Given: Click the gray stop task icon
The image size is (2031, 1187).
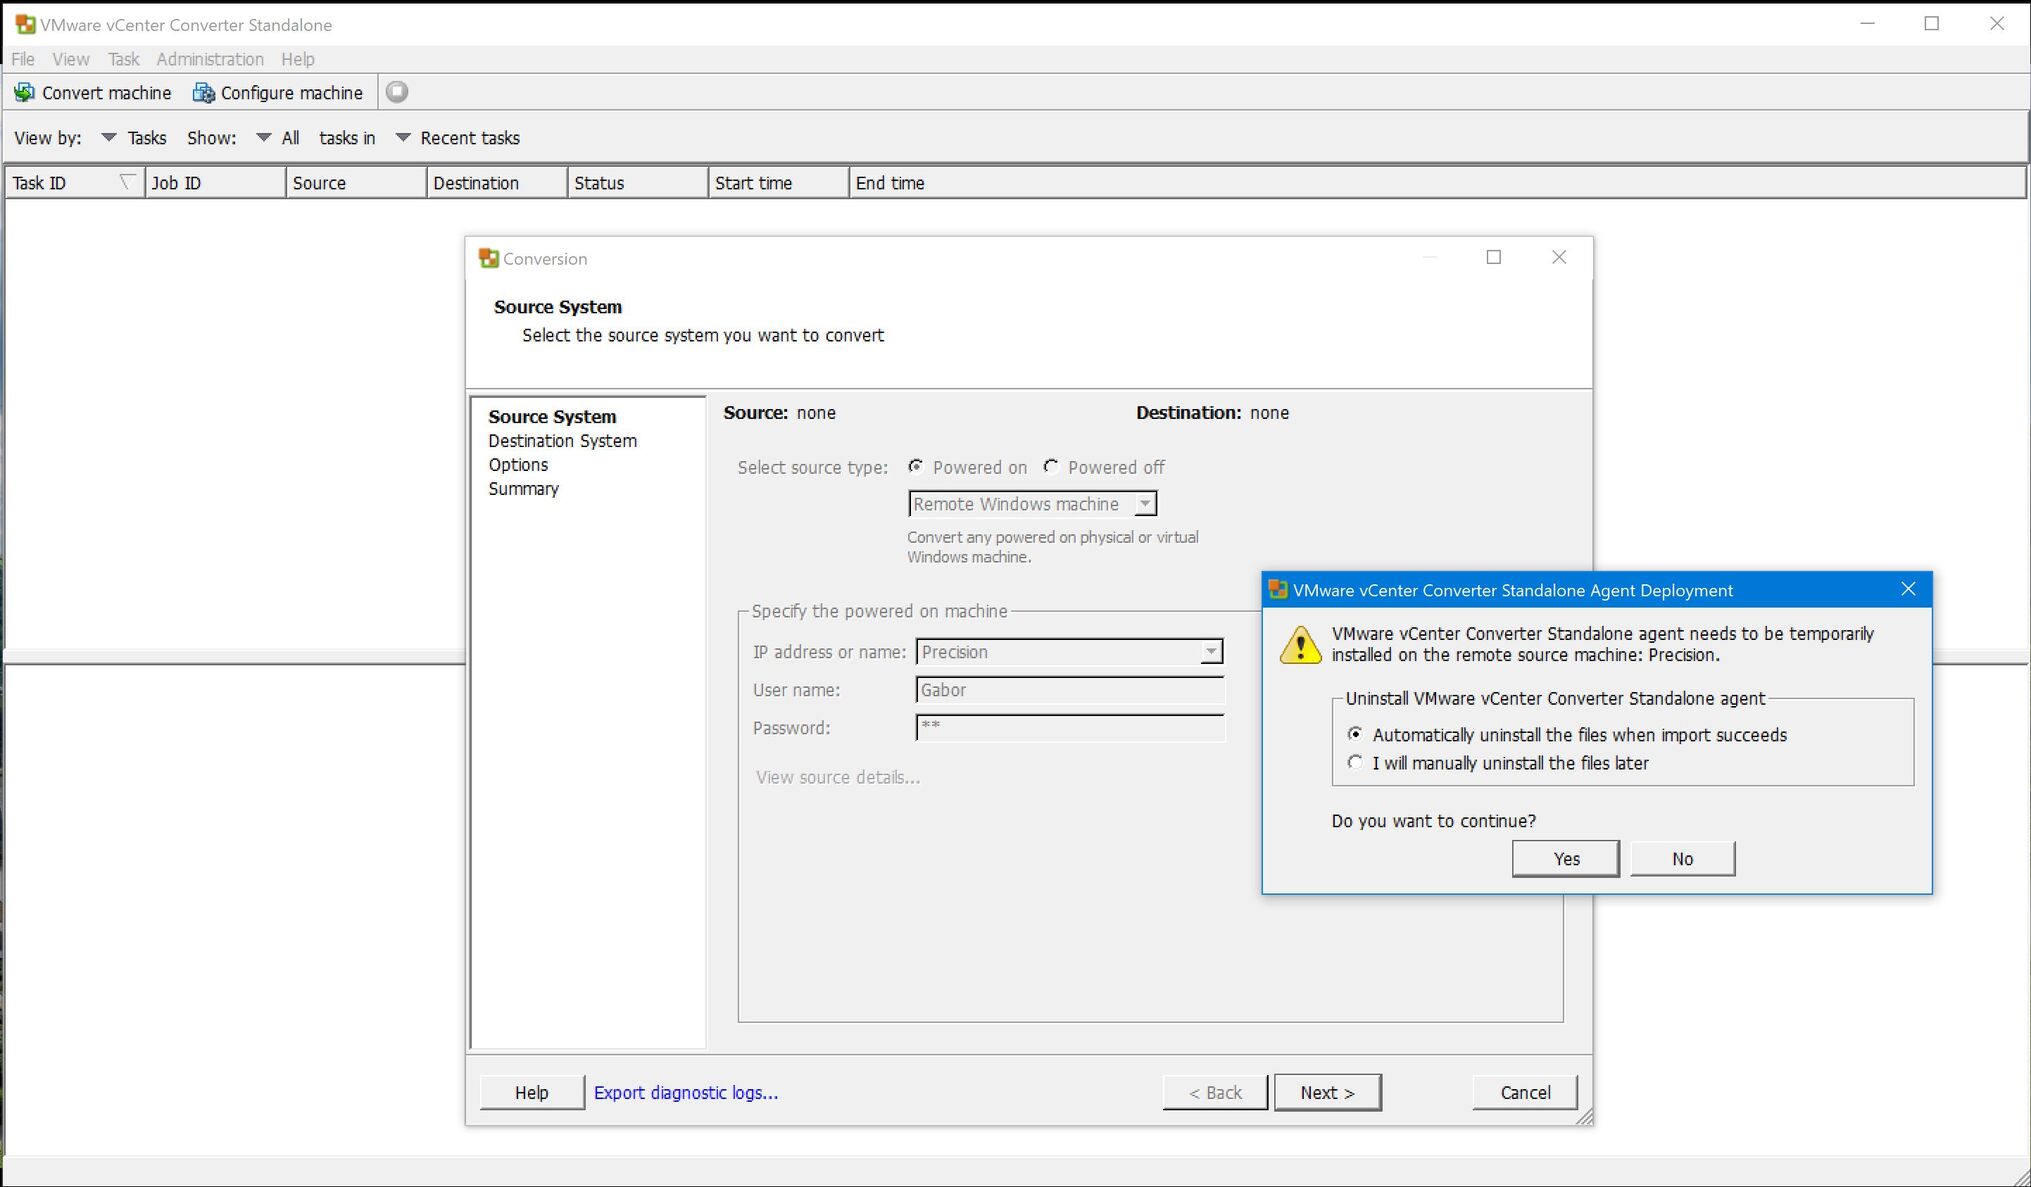Looking at the screenshot, I should [x=397, y=92].
